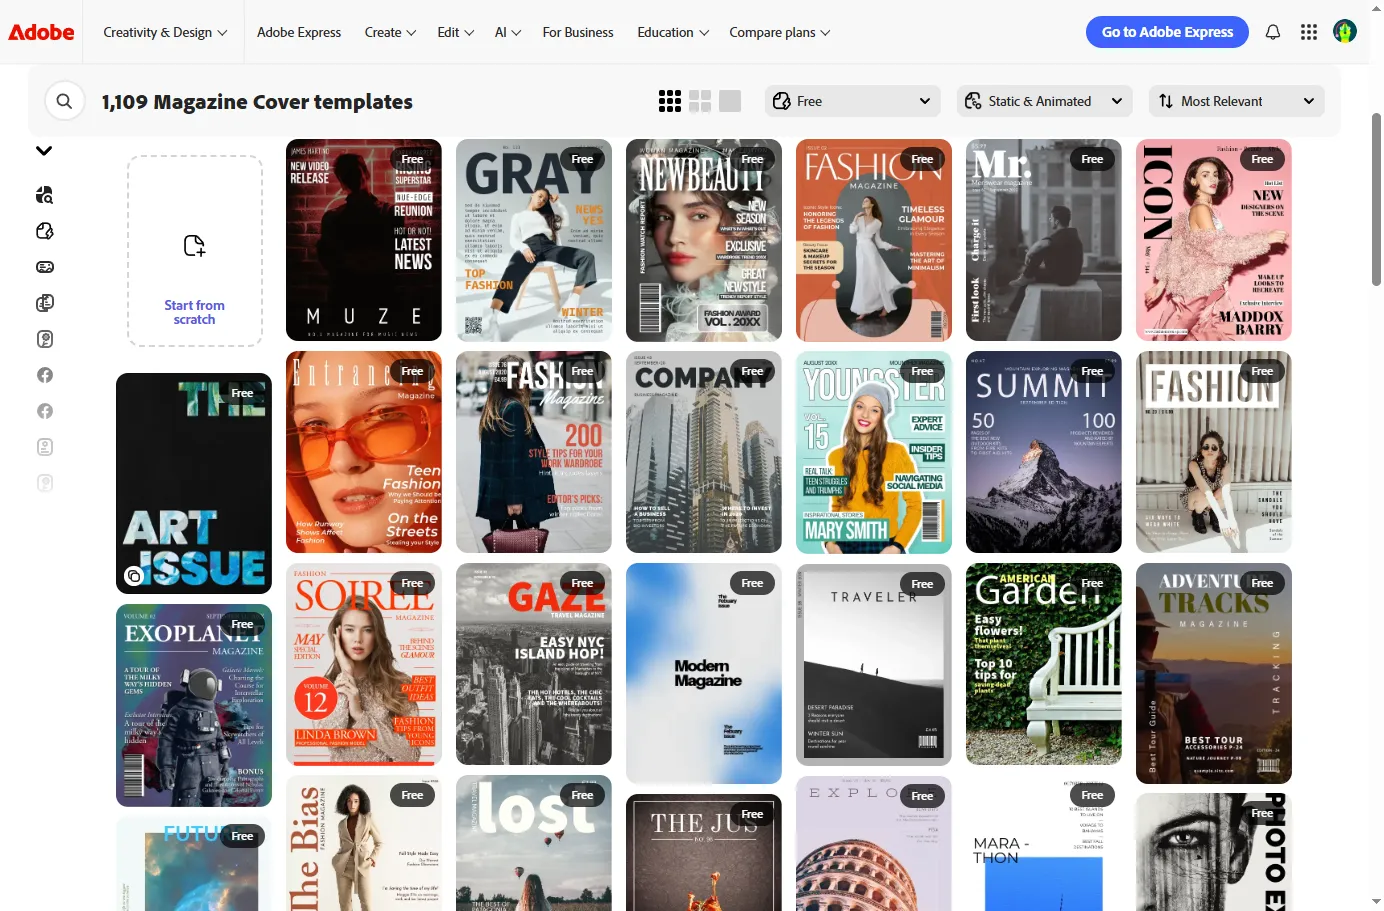Open the apps grid launcher

pos(1309,32)
